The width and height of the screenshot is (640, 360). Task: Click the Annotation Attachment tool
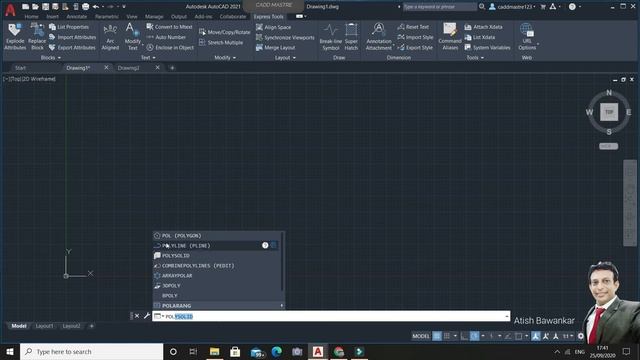tap(378, 36)
